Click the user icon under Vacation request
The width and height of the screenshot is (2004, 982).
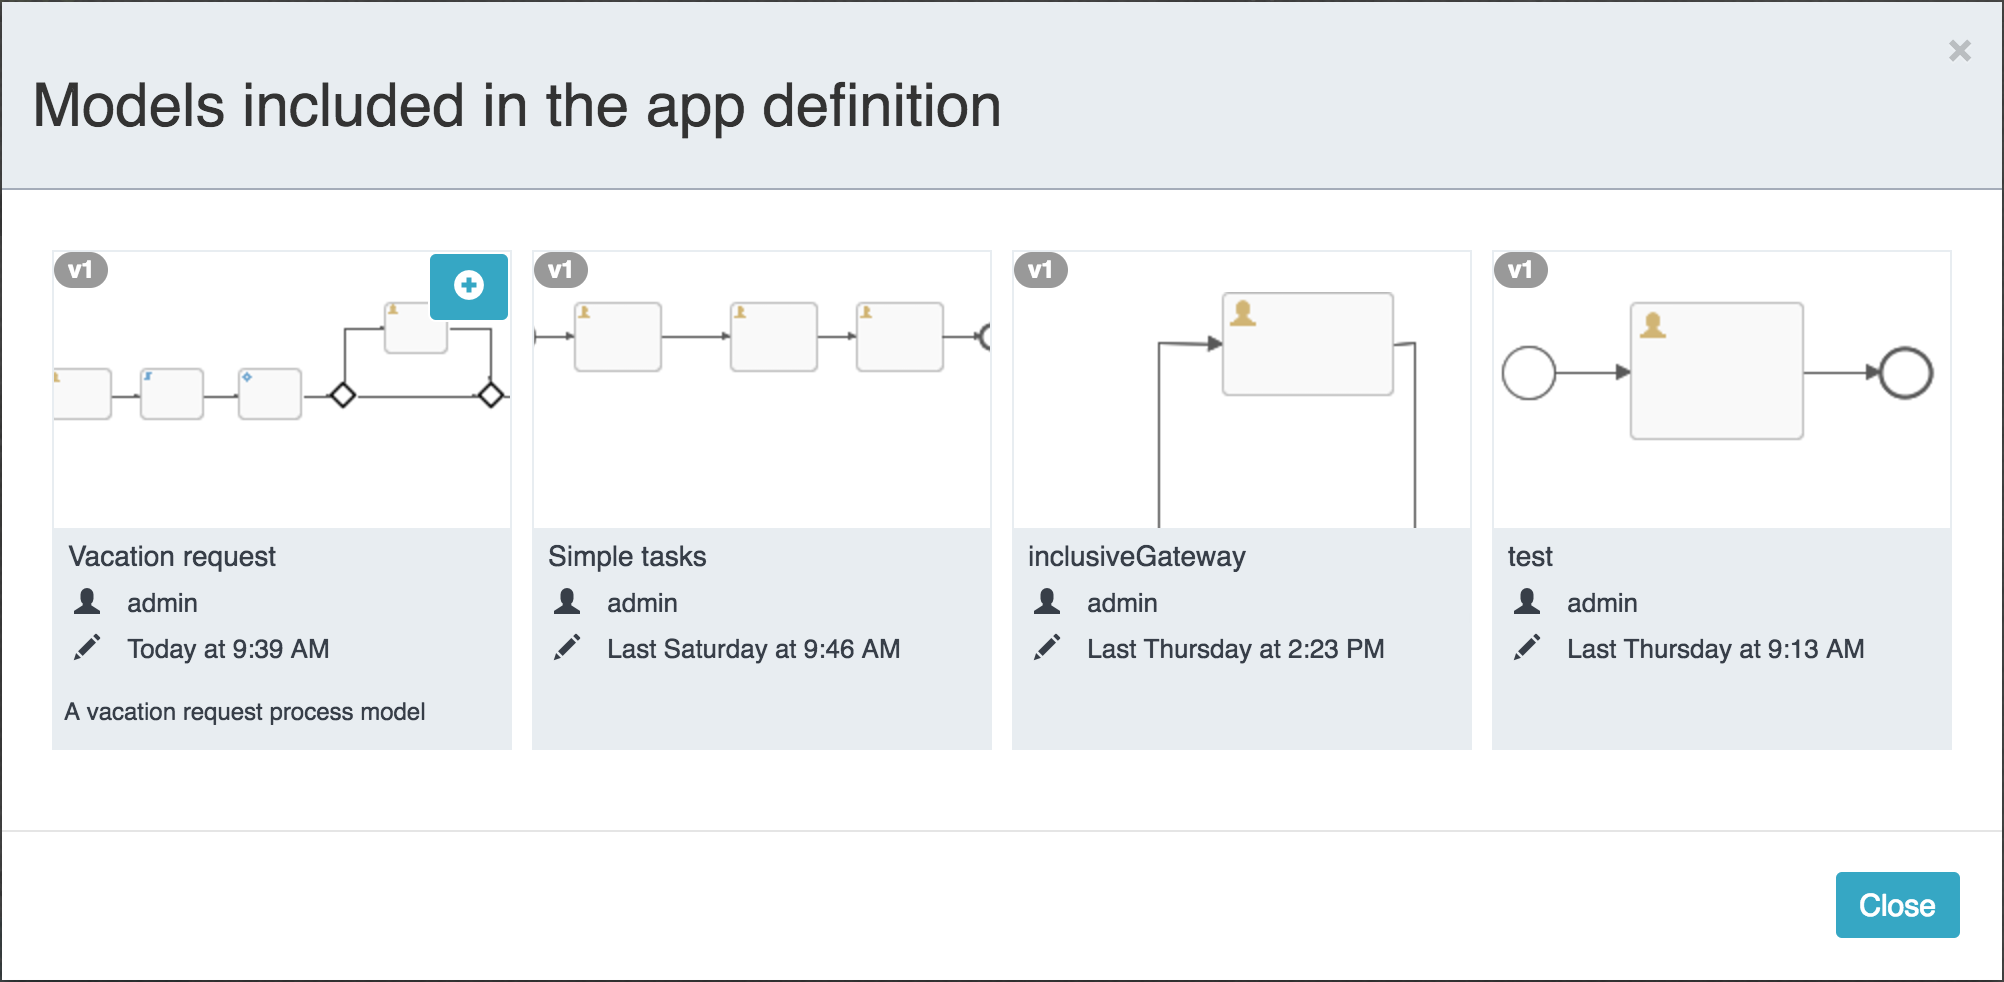click(x=87, y=602)
